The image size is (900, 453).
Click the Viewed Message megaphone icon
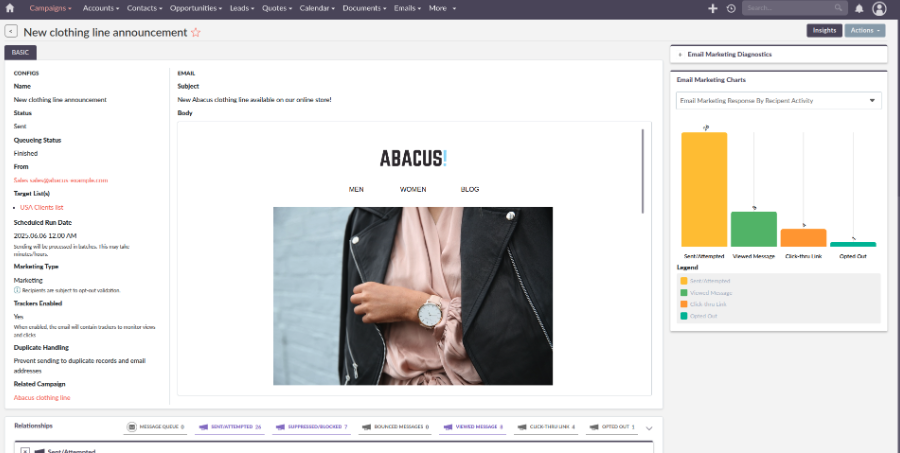(x=448, y=427)
